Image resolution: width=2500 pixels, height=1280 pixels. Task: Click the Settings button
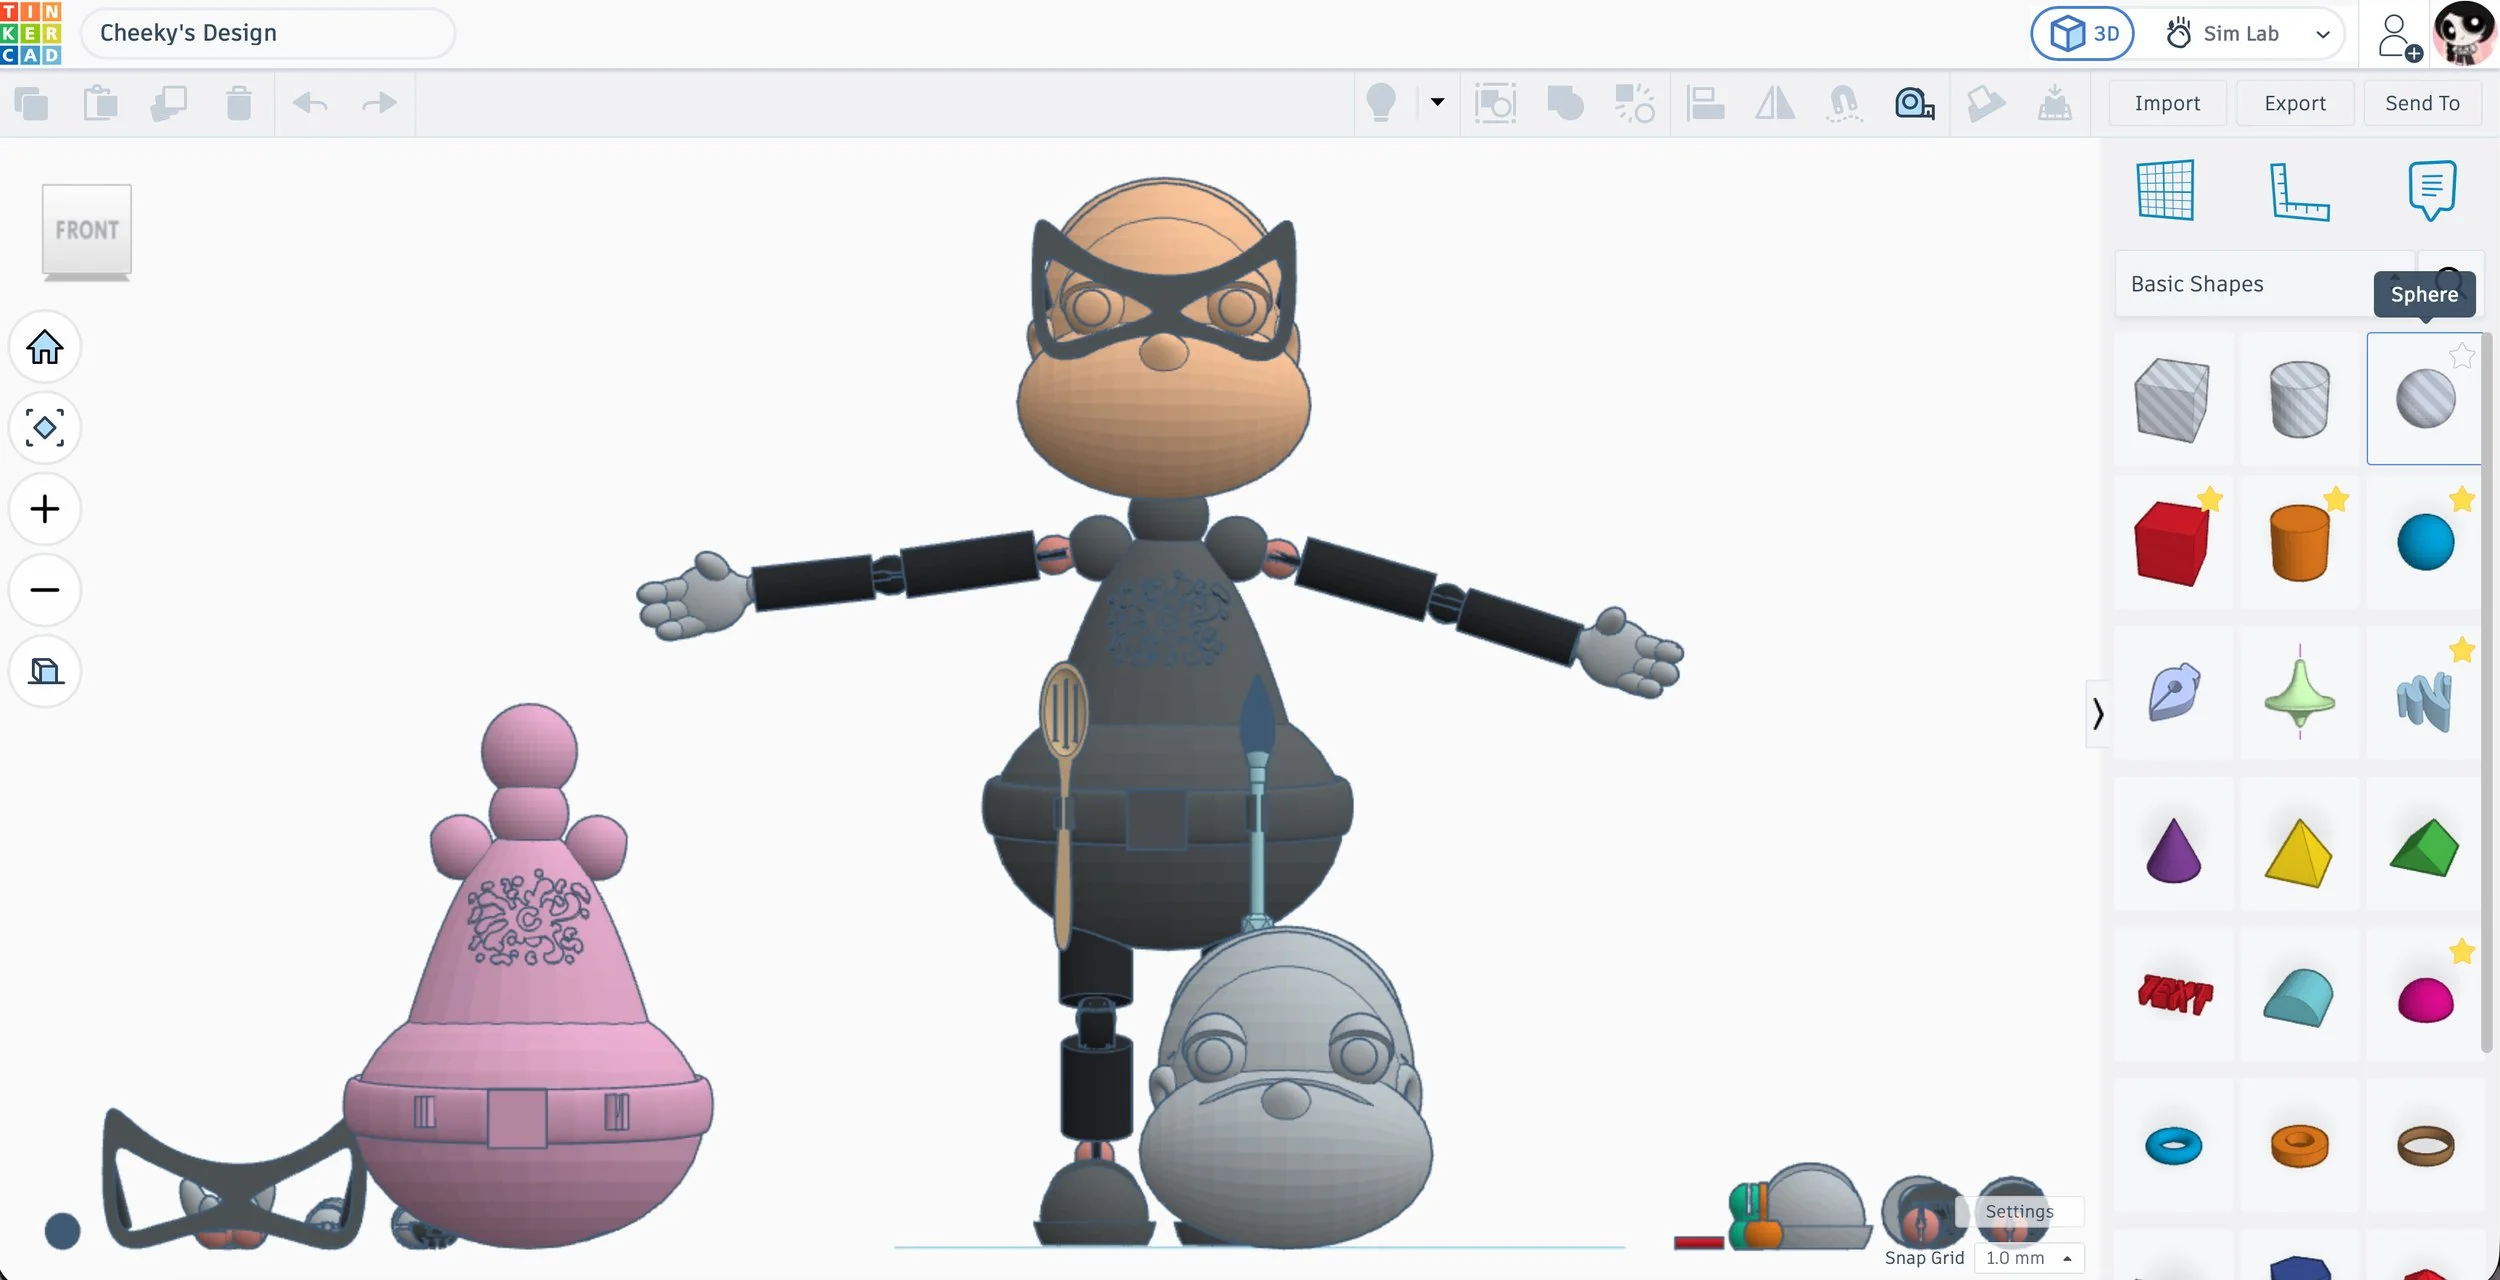coord(2019,1211)
